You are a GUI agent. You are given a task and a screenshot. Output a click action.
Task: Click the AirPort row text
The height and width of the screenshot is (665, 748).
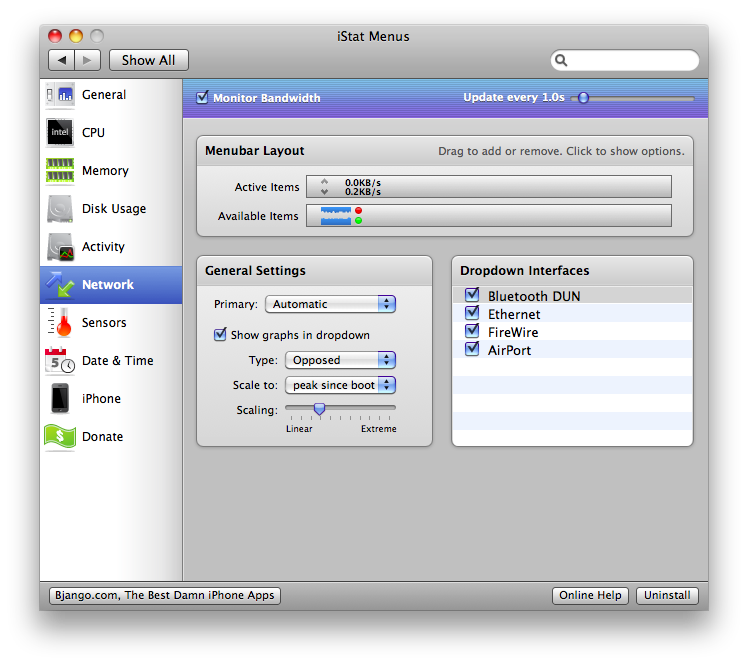pos(509,350)
